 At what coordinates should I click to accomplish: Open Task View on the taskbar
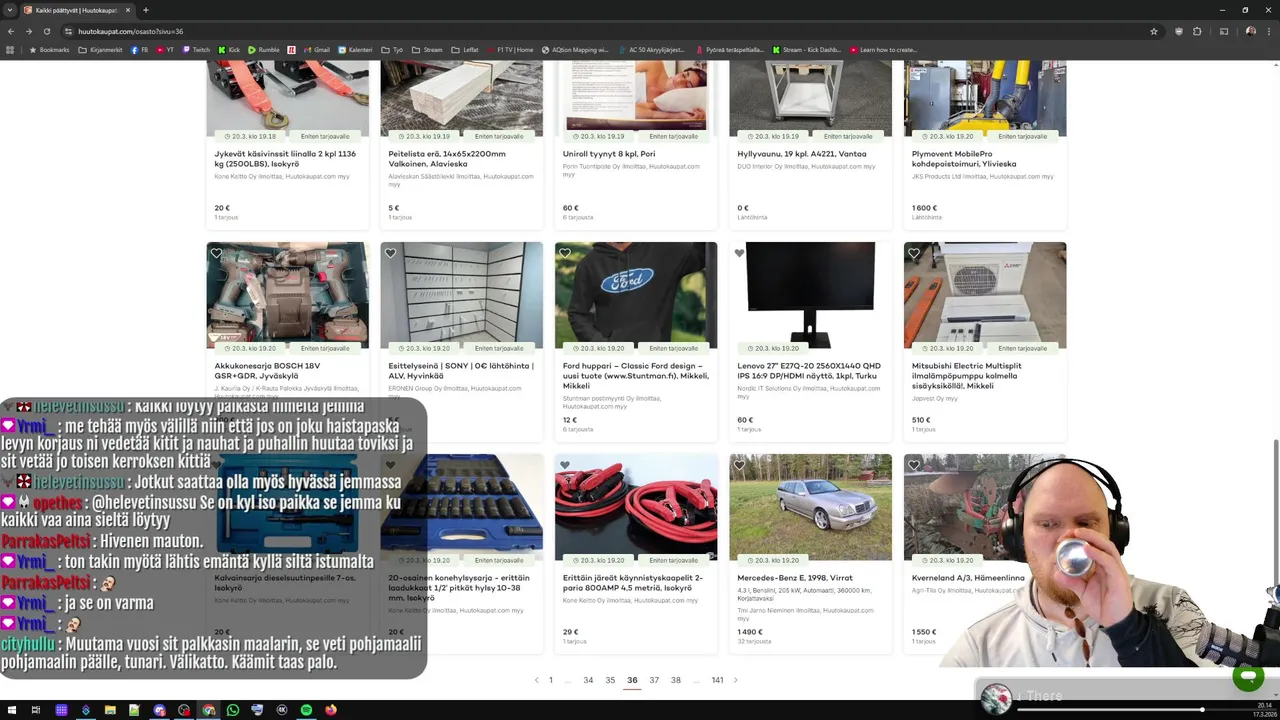pos(36,710)
